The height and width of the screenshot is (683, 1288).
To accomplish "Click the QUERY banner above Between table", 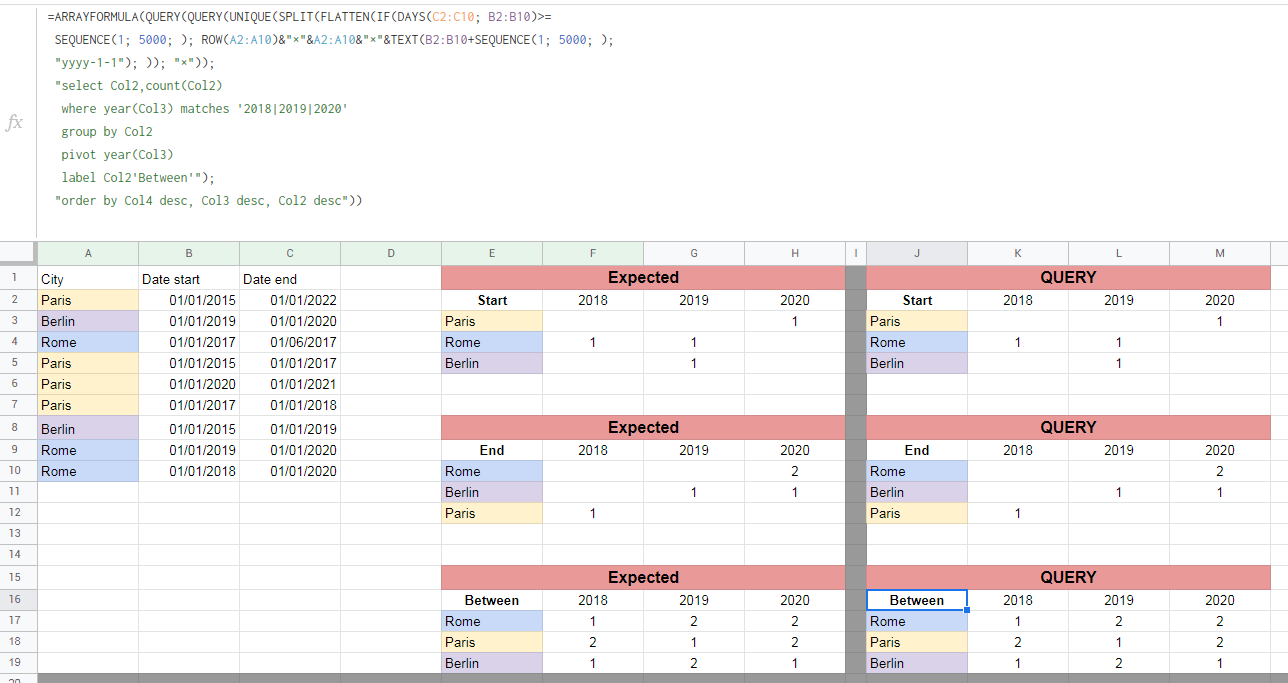I will pyautogui.click(x=1068, y=578).
